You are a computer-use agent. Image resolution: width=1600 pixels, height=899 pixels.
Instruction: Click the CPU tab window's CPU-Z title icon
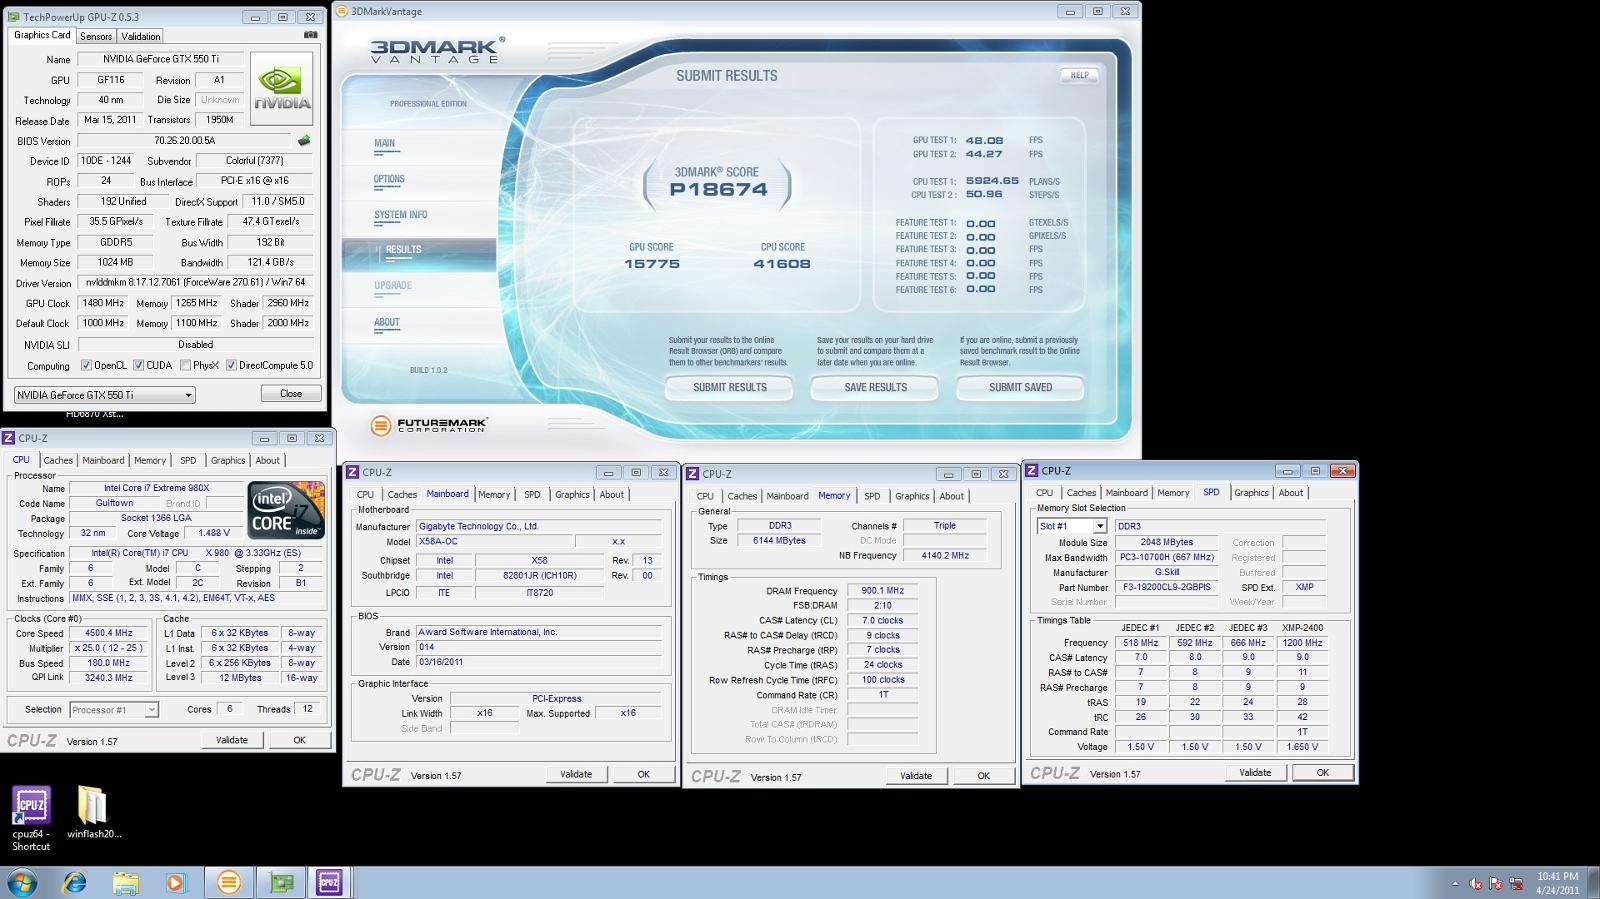pos(8,438)
